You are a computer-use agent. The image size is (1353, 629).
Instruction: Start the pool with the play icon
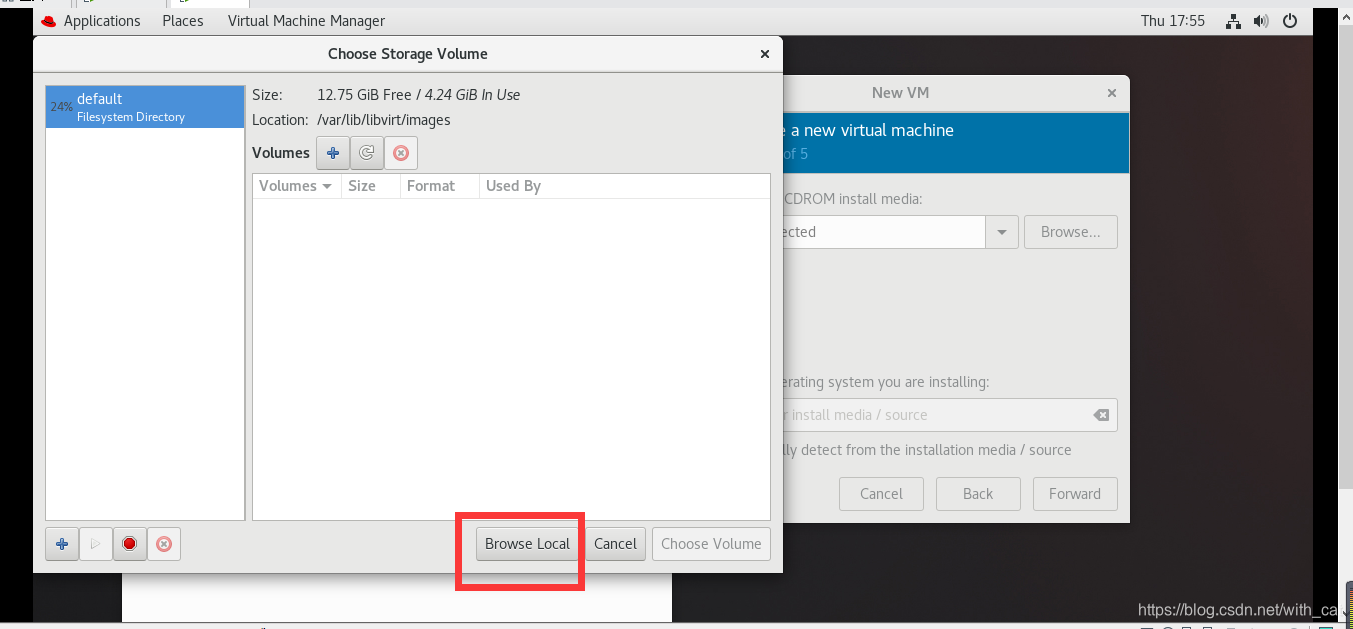pyautogui.click(x=96, y=544)
